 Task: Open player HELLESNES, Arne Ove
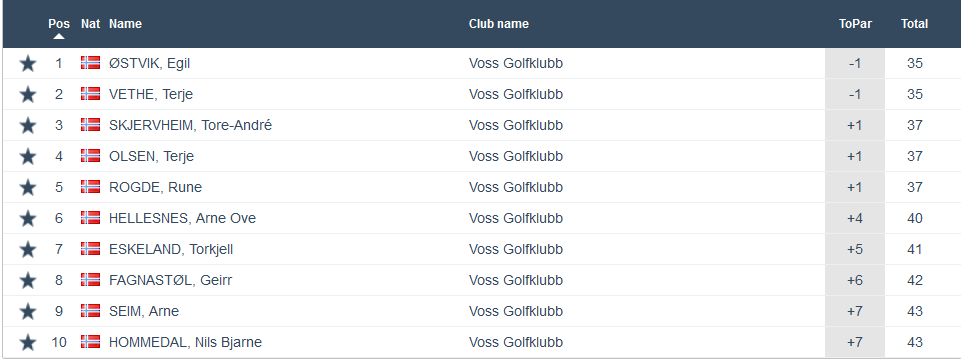click(183, 218)
